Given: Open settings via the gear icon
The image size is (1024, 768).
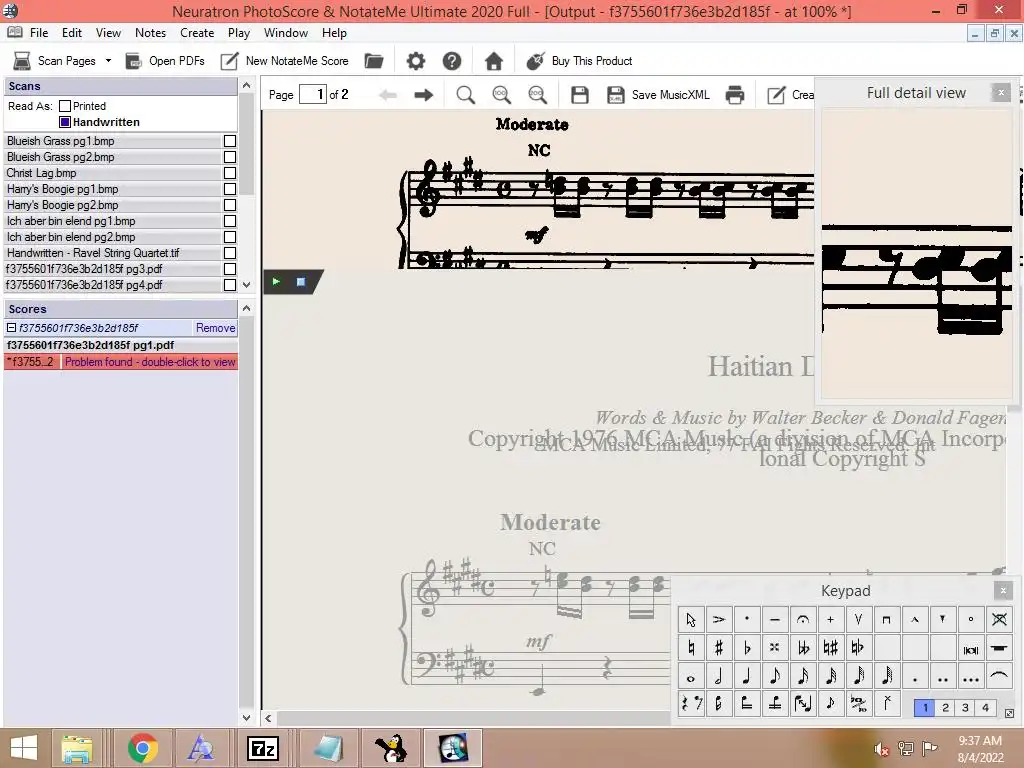Looking at the screenshot, I should point(416,61).
